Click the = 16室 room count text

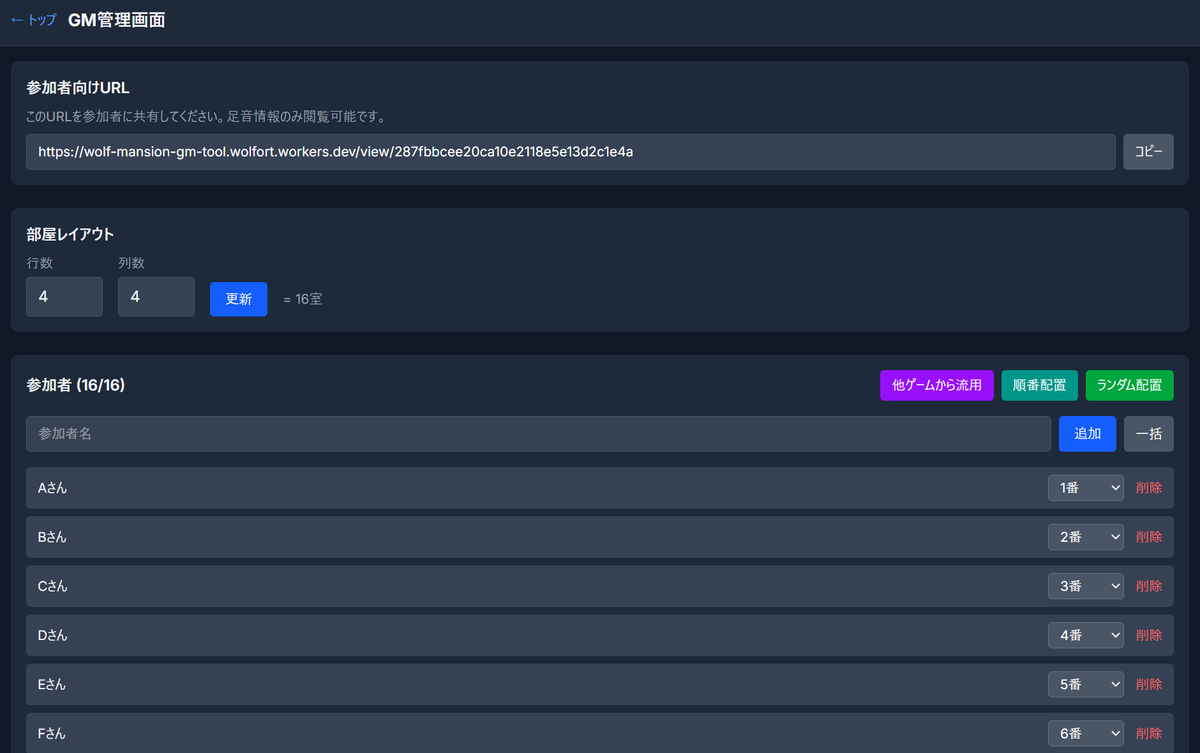302,299
